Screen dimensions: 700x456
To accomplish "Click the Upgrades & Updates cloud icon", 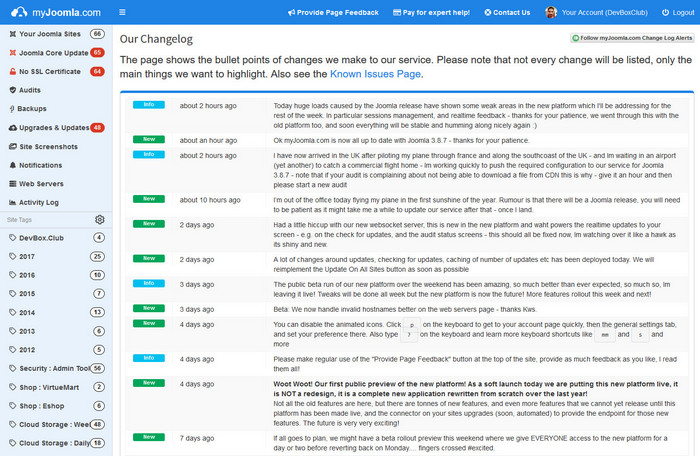I will (x=12, y=128).
